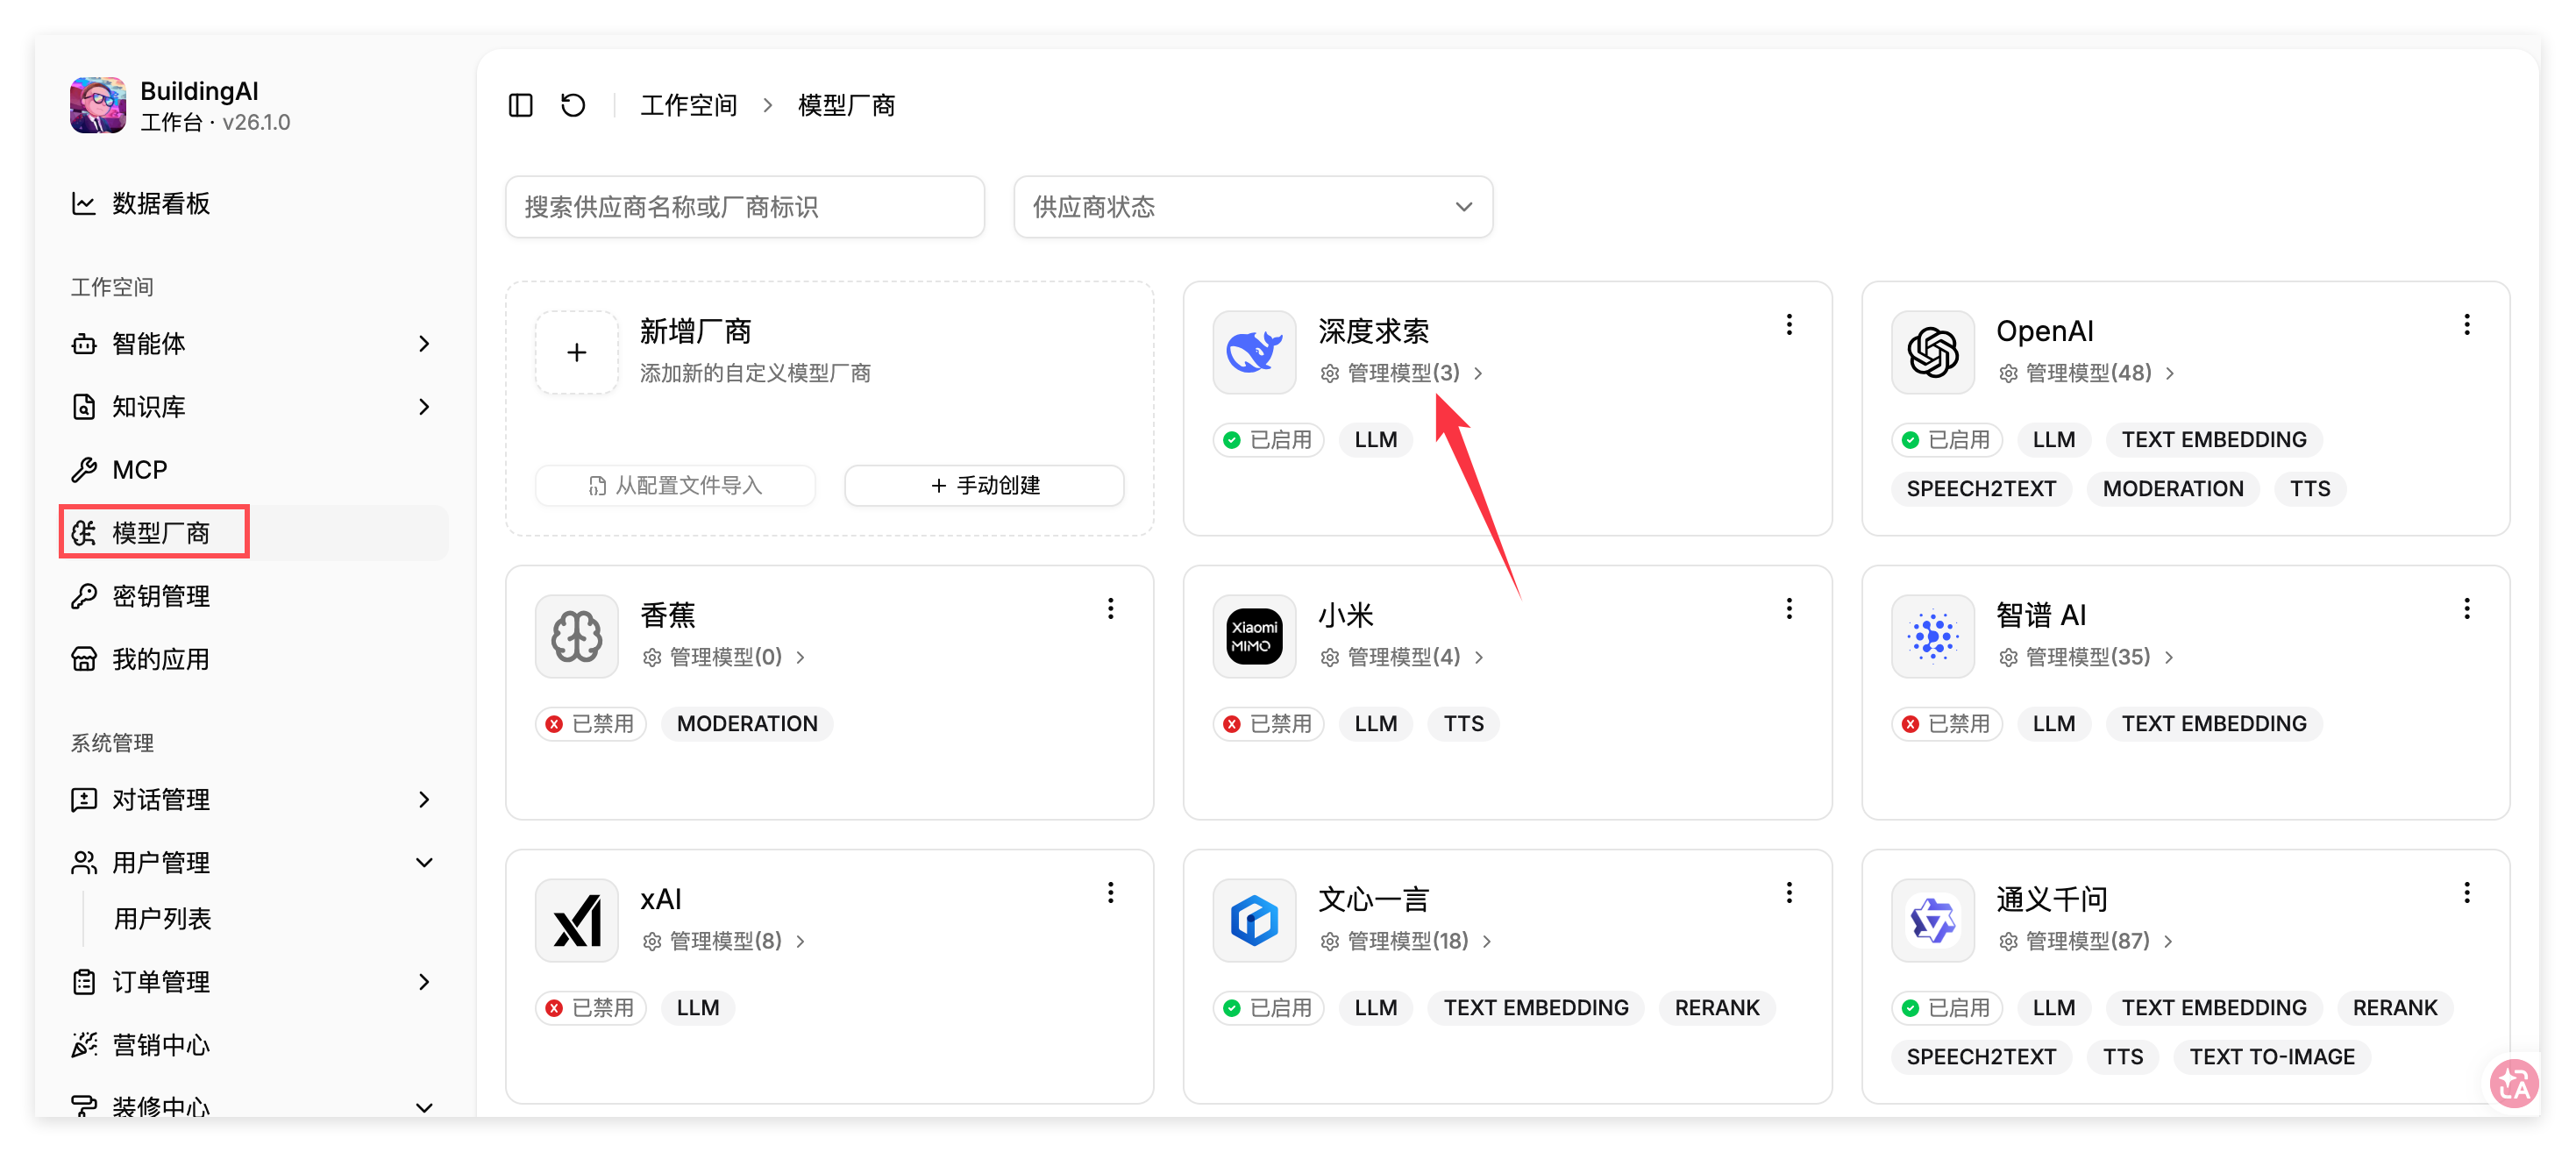This screenshot has height=1152, width=2576.
Task: Click the 深度求索 whale logo
Action: (x=1254, y=352)
